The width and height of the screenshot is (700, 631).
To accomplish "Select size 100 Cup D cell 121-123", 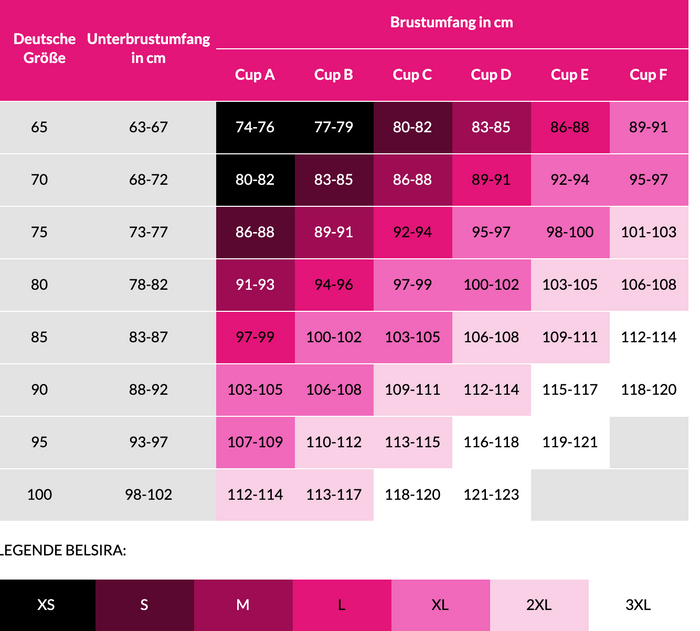I will [492, 495].
